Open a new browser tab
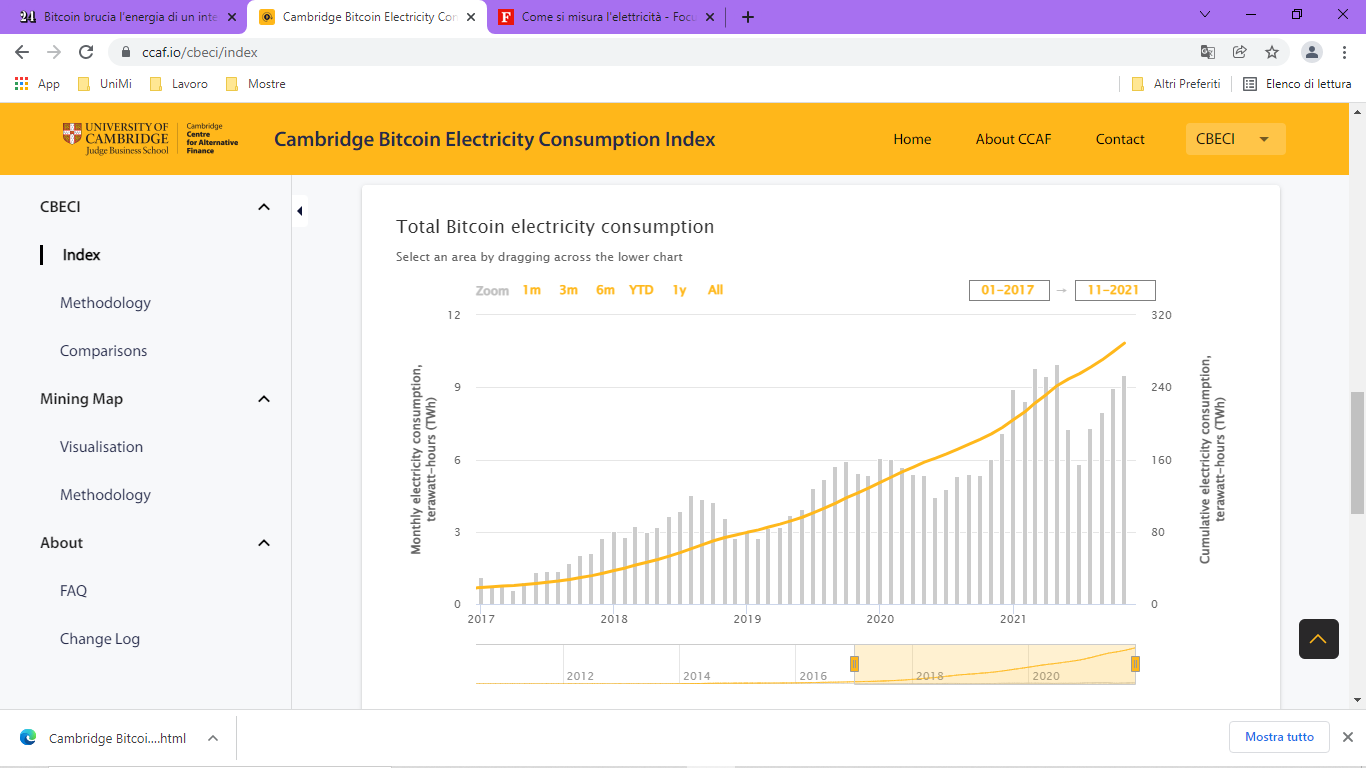The image size is (1366, 768). (x=748, y=17)
